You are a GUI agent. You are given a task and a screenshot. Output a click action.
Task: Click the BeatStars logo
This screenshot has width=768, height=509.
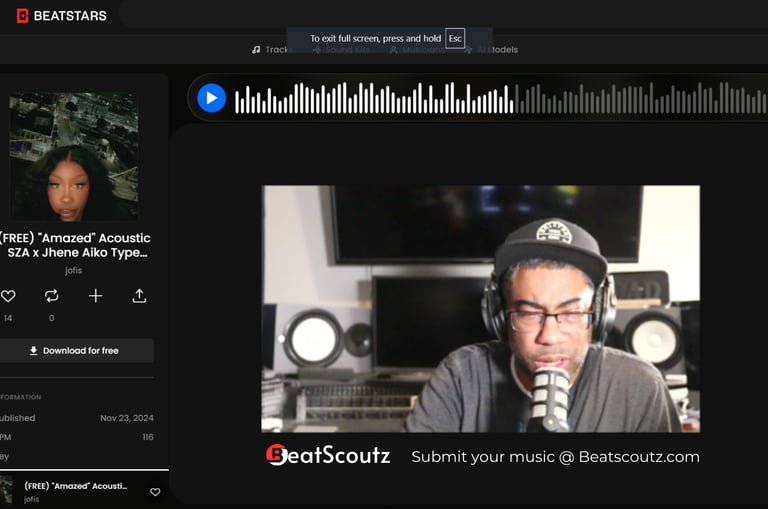coord(62,16)
